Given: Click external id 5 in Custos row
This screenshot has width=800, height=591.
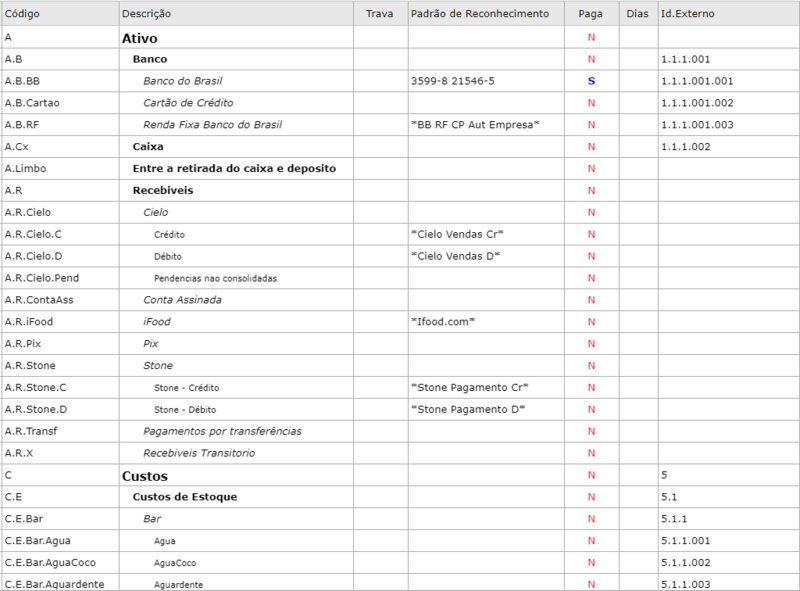Looking at the screenshot, I should click(x=664, y=475).
